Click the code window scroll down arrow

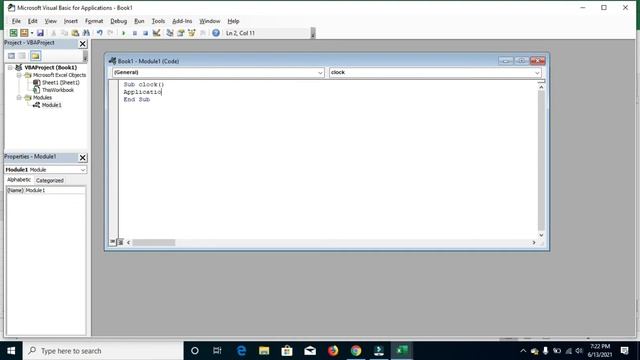coord(541,235)
